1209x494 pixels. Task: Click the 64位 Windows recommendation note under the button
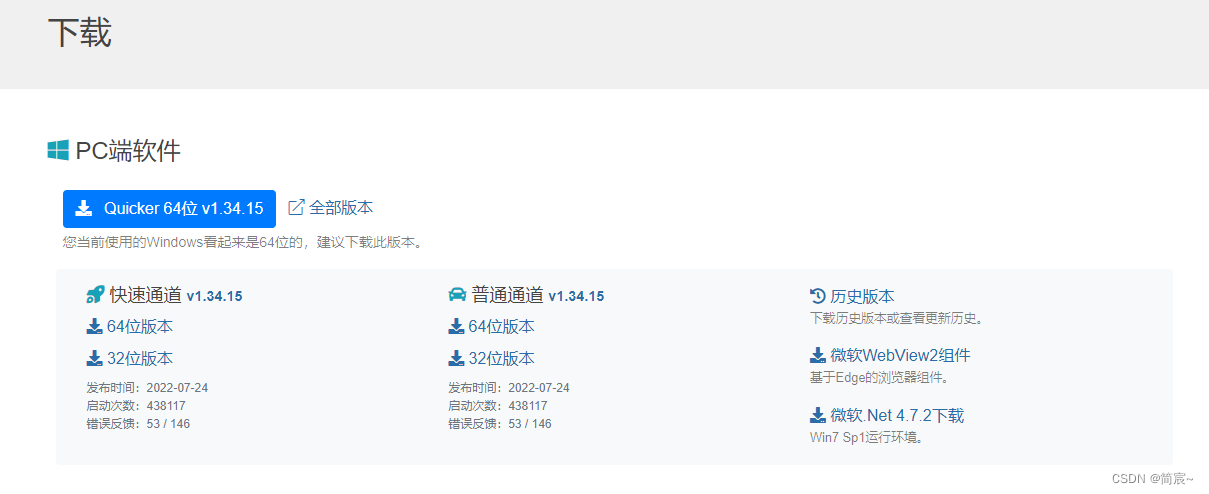[x=243, y=242]
